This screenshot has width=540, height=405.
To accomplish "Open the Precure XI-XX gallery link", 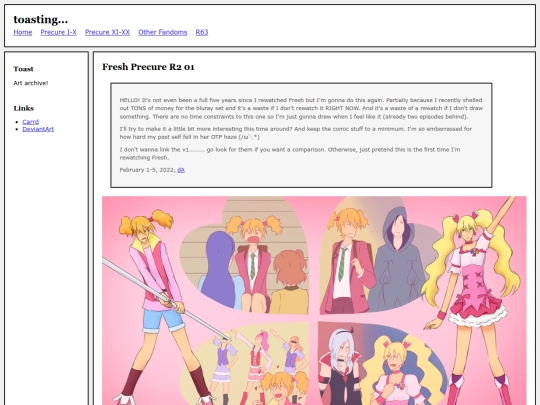I will (x=107, y=32).
